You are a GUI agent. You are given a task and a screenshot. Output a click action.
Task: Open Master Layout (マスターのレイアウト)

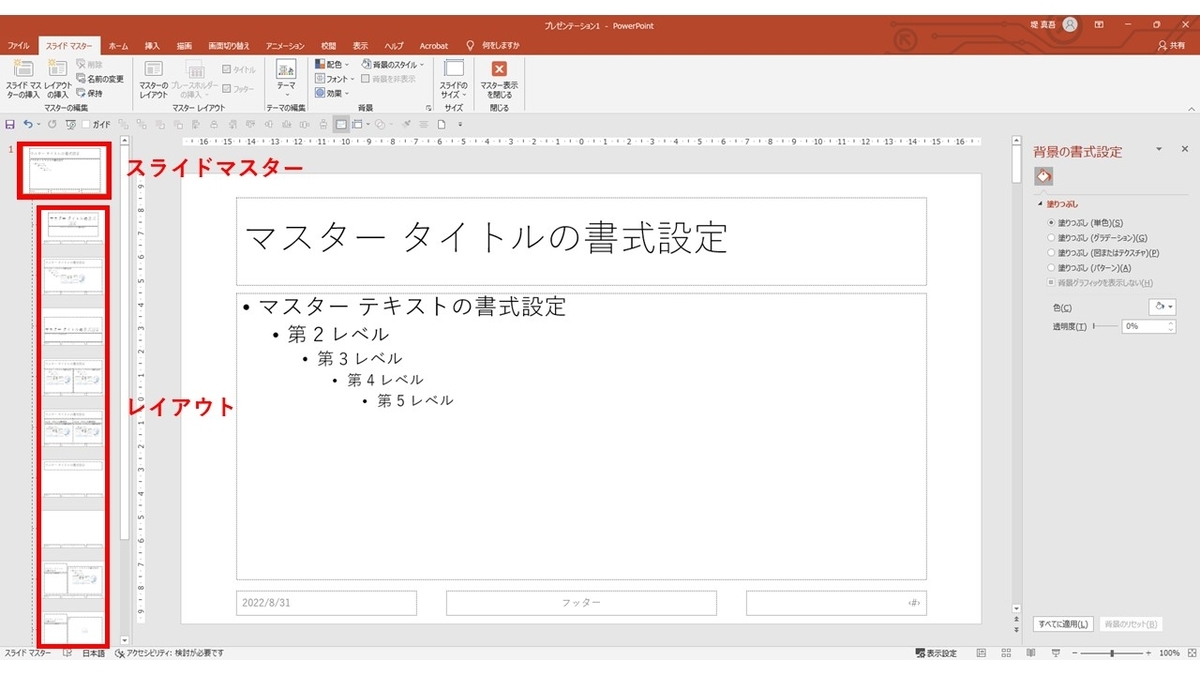coord(153,79)
